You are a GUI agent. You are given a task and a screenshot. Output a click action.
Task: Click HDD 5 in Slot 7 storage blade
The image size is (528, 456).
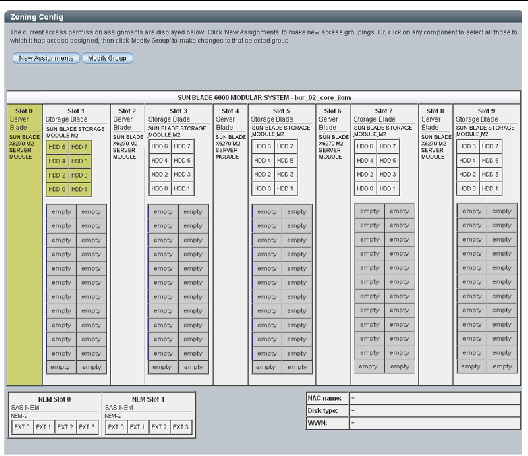pos(388,161)
